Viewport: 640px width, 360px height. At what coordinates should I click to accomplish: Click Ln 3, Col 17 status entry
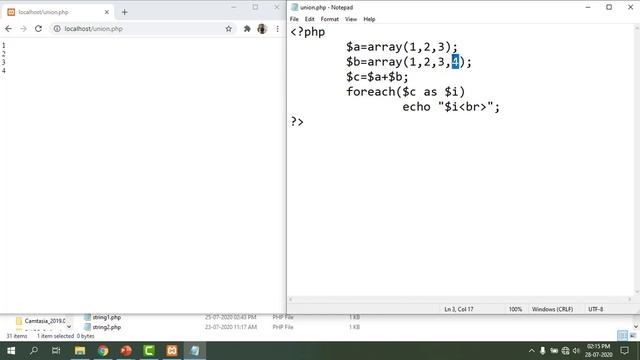pos(459,309)
